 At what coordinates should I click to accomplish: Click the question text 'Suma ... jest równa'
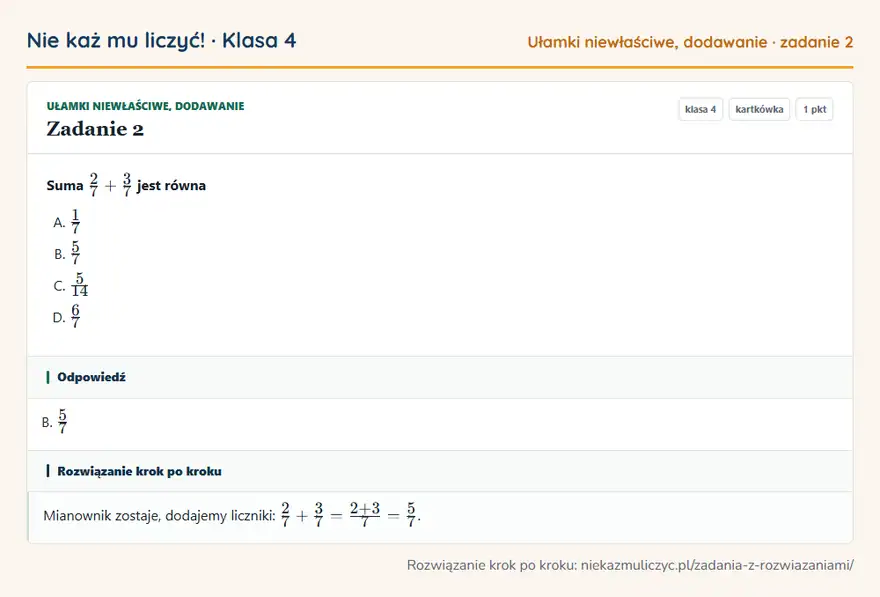coord(126,185)
